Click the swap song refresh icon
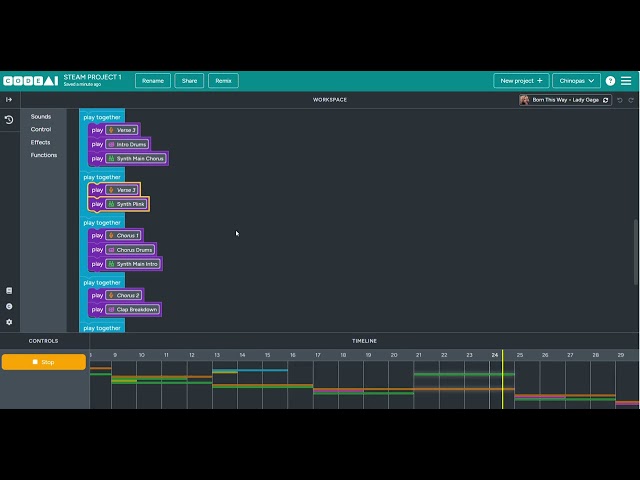Viewport: 640px width, 480px height. 606,100
